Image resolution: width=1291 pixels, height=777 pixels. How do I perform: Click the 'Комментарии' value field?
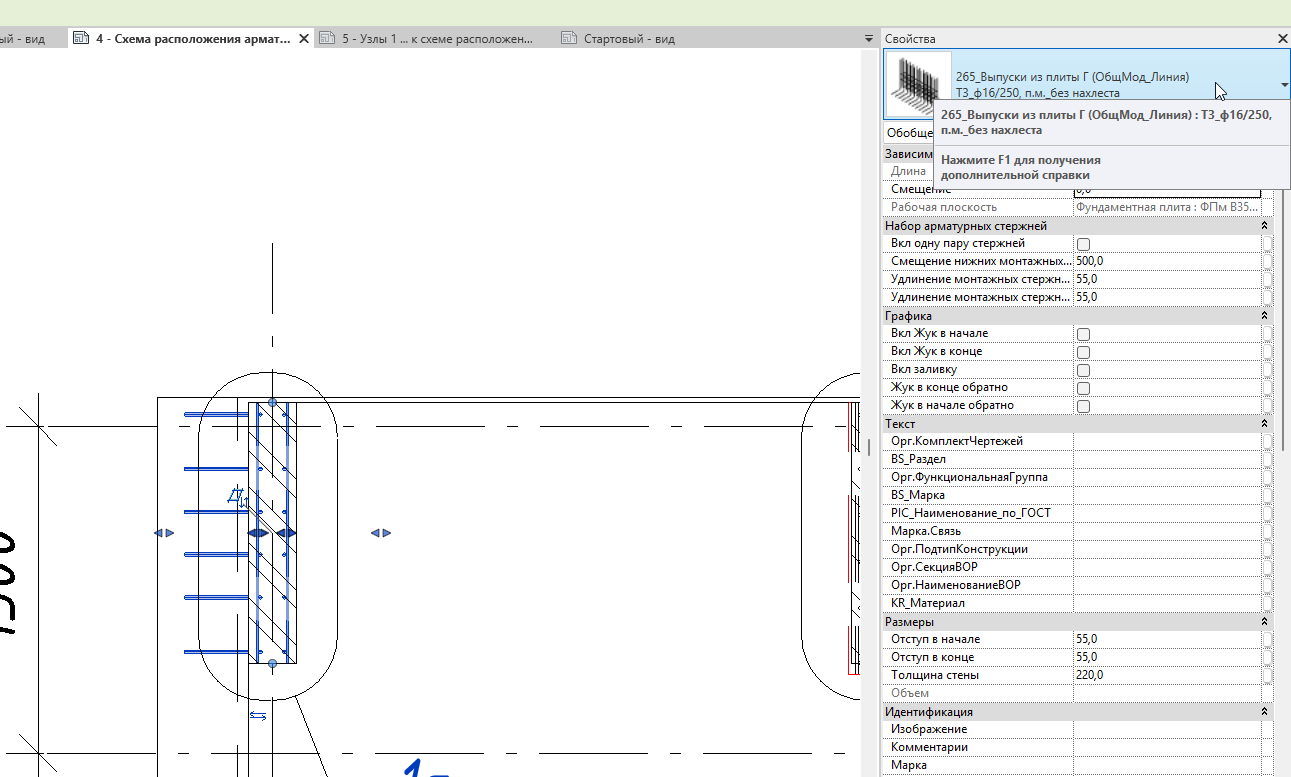1166,747
